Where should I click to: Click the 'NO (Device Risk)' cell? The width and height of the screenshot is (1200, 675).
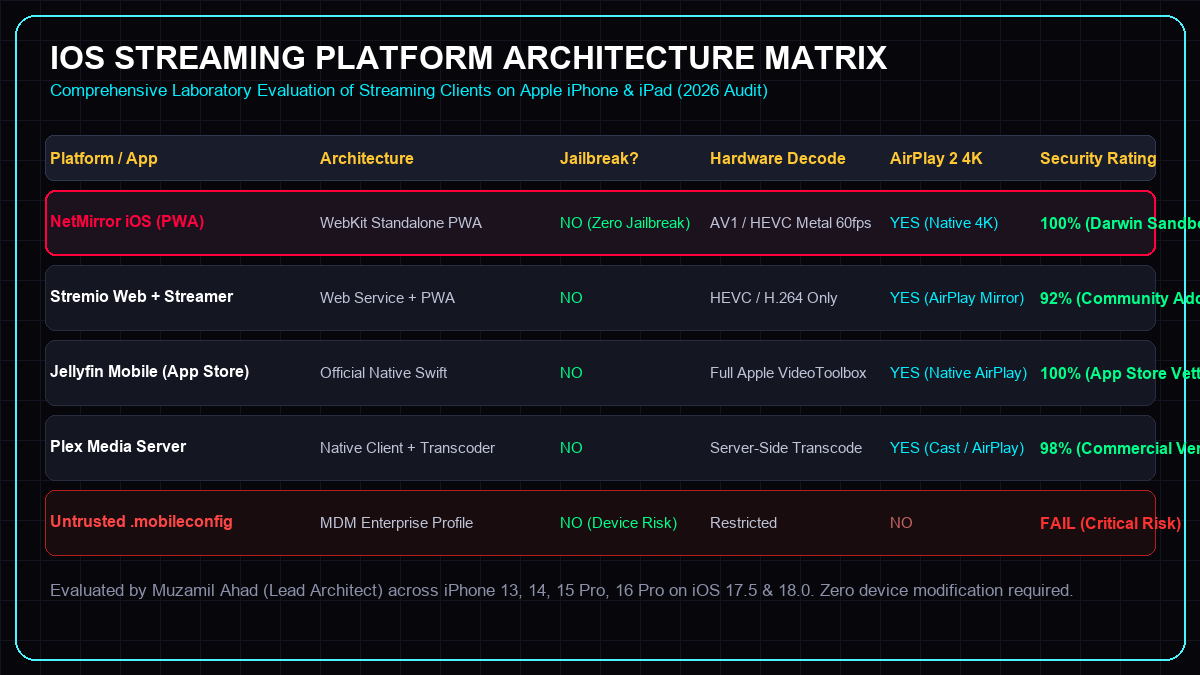619,523
